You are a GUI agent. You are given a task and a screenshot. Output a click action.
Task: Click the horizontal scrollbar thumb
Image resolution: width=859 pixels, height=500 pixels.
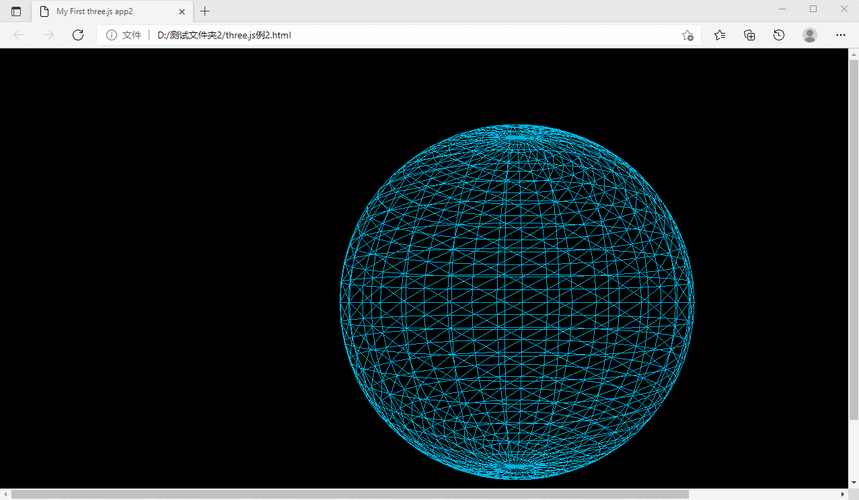pyautogui.click(x=350, y=495)
